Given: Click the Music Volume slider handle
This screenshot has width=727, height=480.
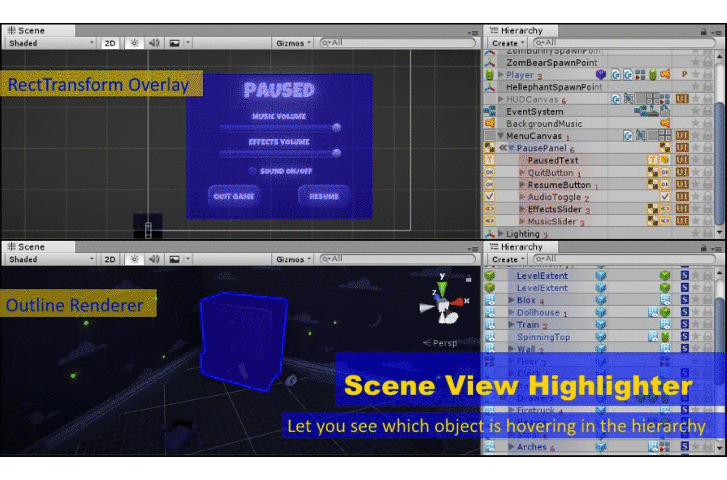Looking at the screenshot, I should pos(337,127).
